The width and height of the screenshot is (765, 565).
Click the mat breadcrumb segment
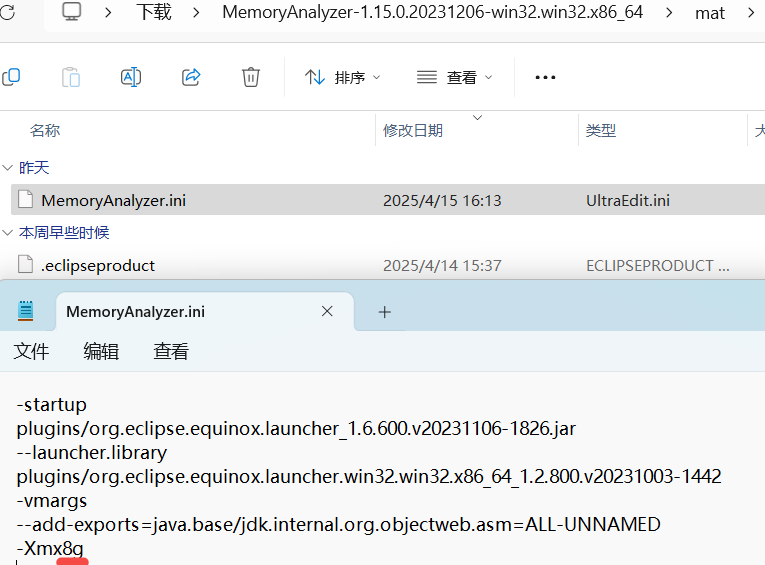710,13
